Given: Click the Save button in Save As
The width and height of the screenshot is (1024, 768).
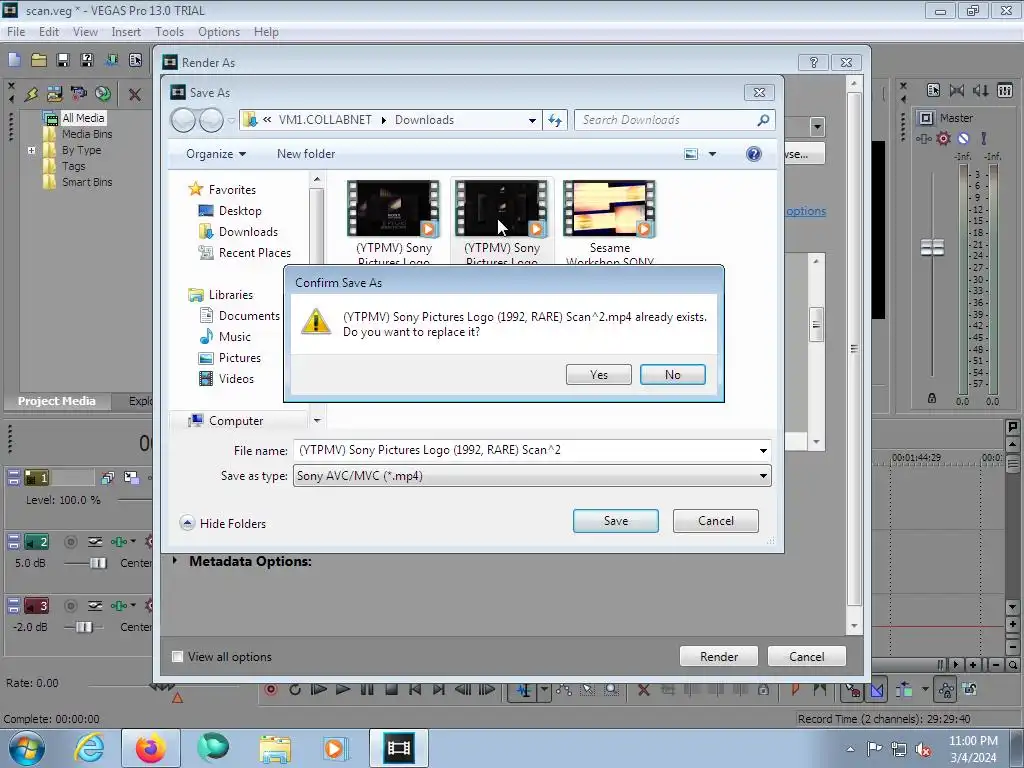Looking at the screenshot, I should 616,520.
